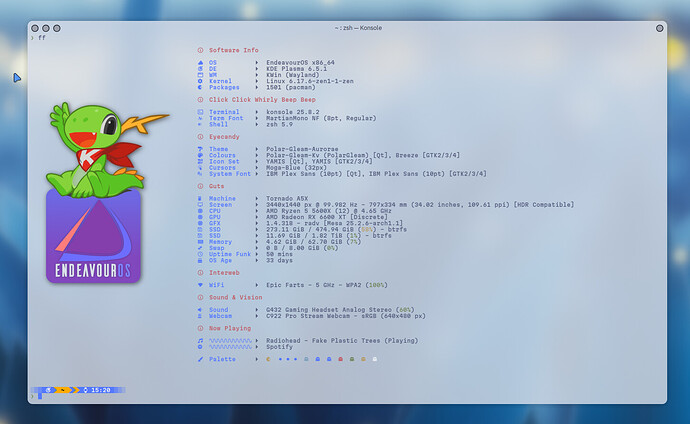690x424 pixels.
Task: Click the 'Software Info' heading
Action: click(234, 50)
